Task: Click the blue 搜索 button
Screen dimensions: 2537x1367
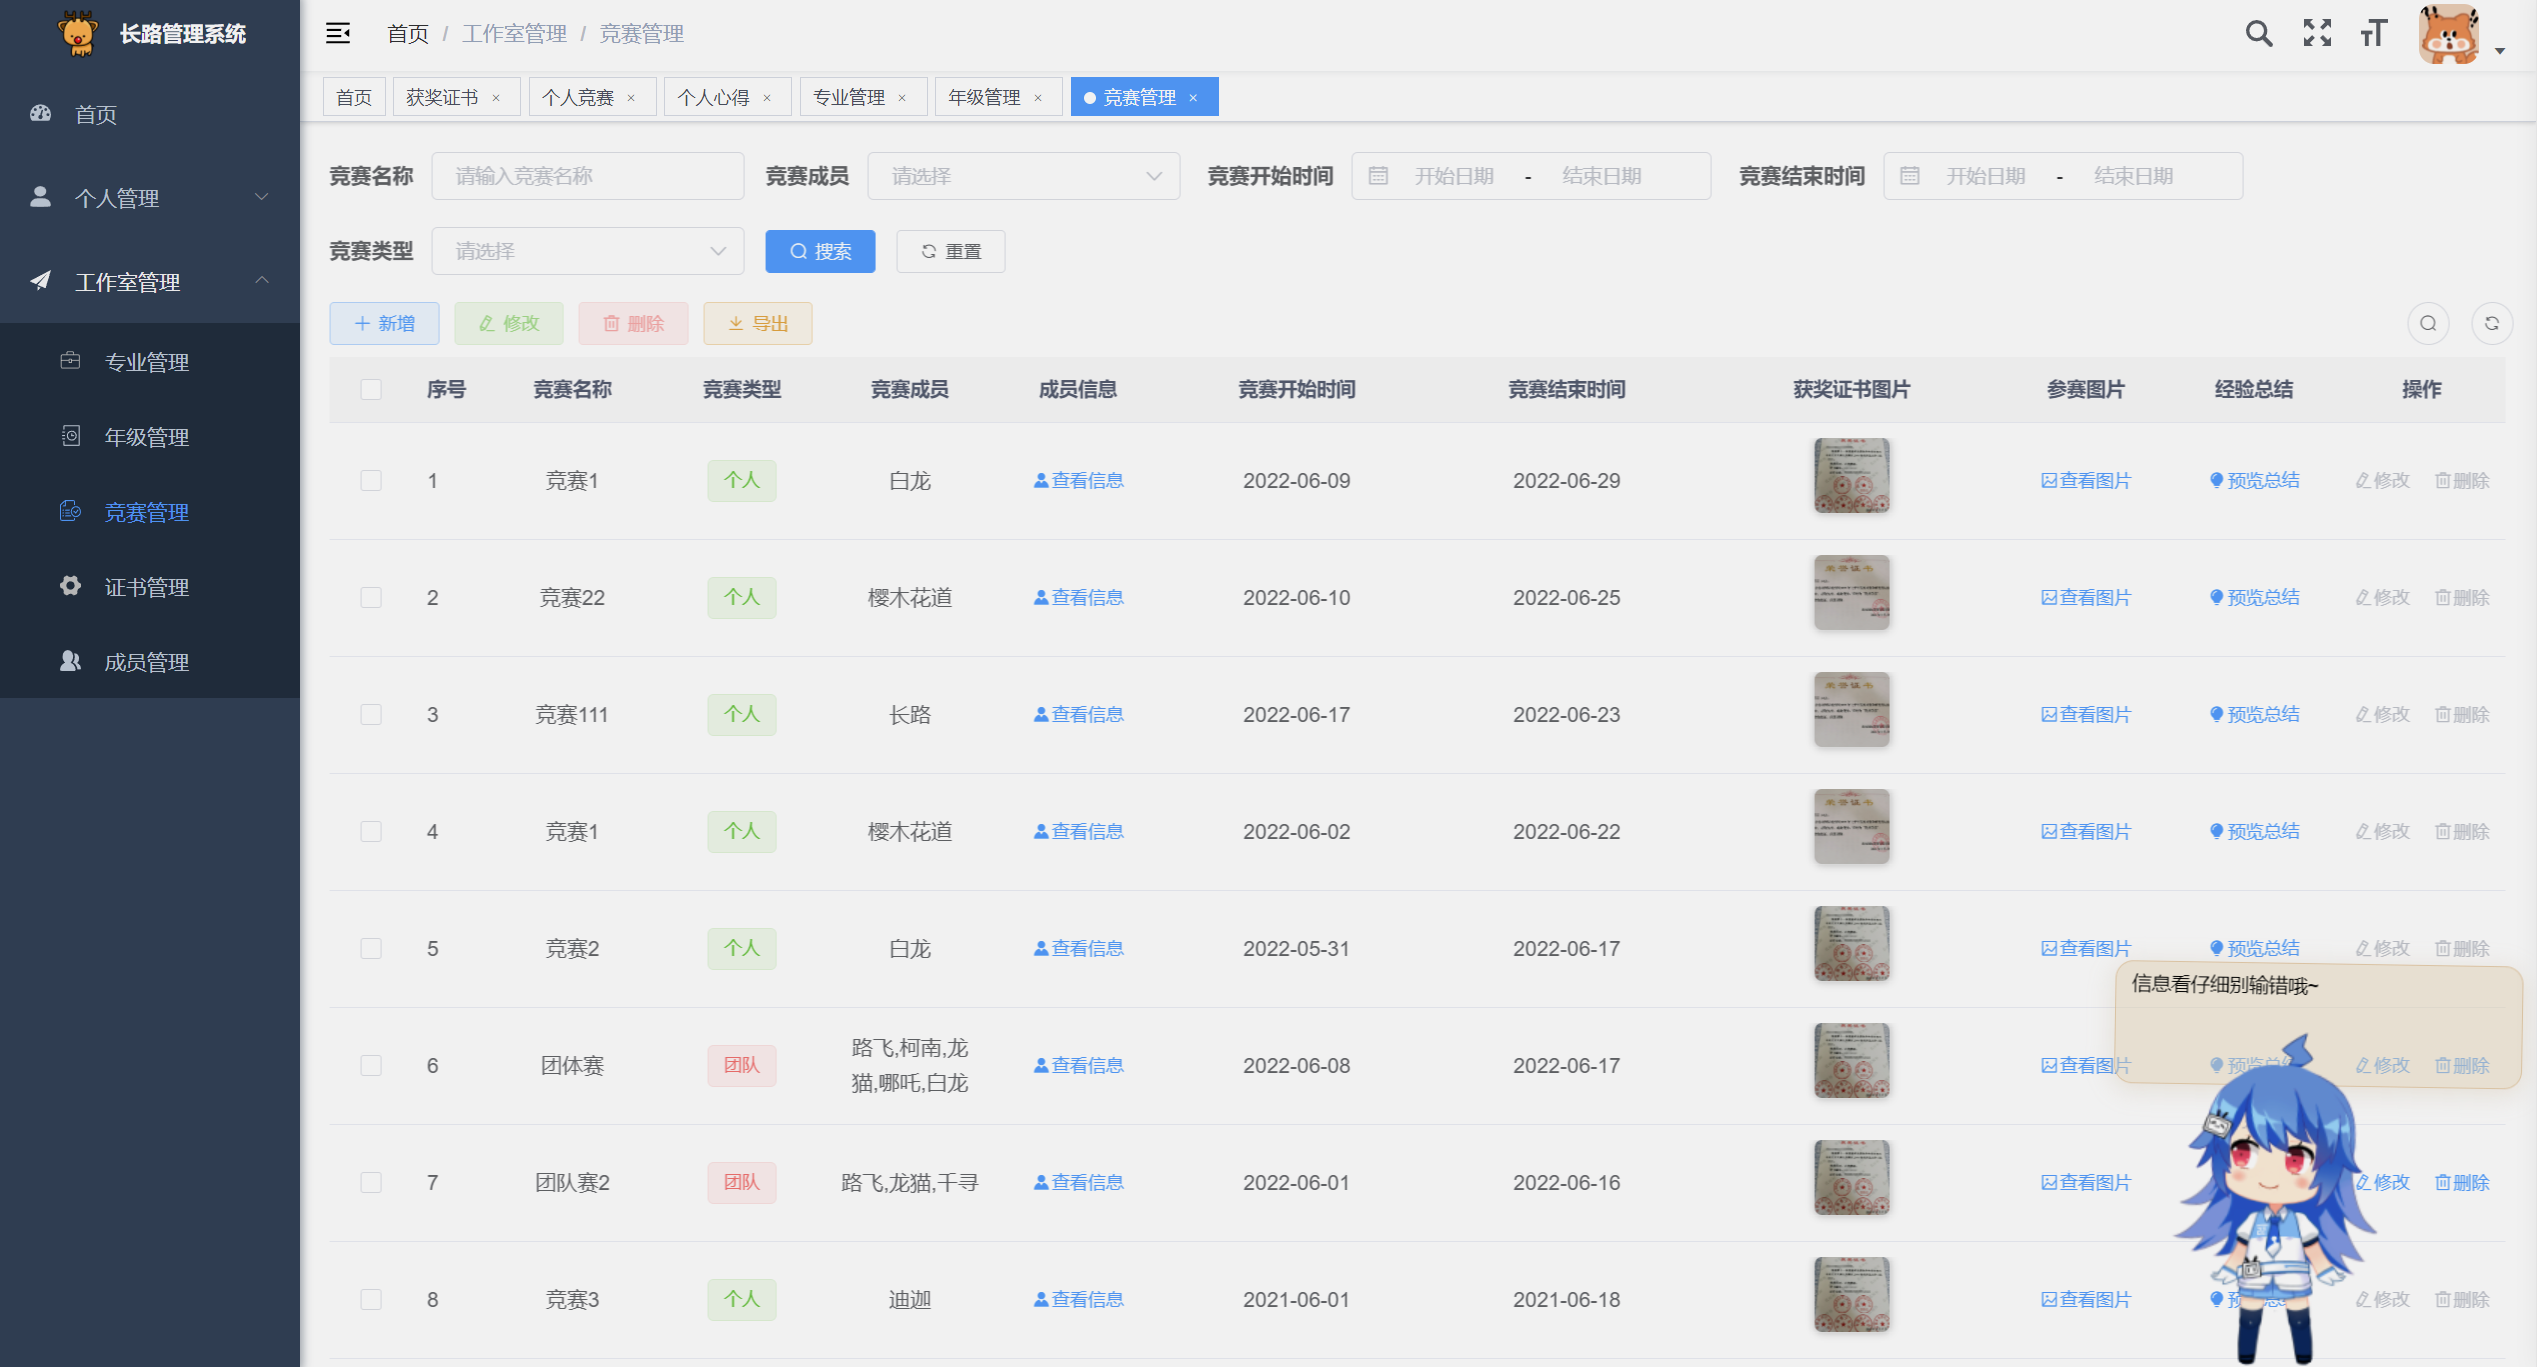Action: [x=820, y=252]
